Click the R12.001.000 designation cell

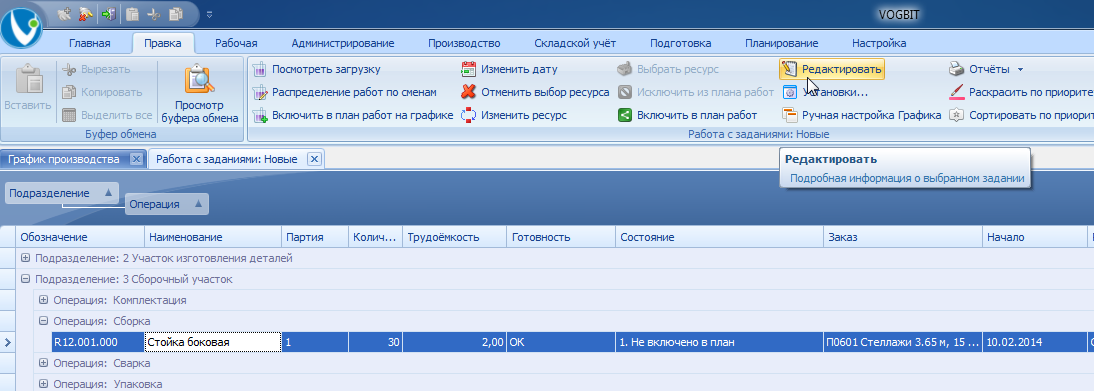[x=97, y=342]
